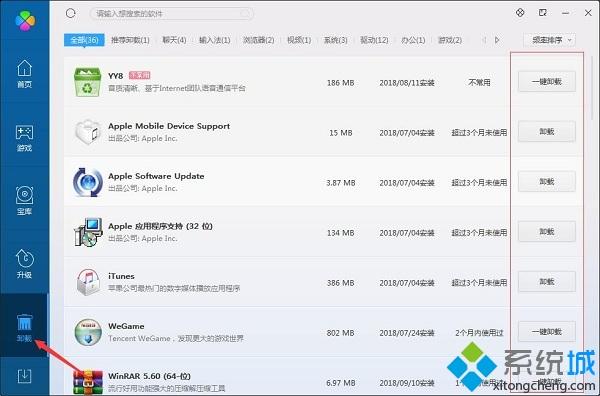Click the Tencent WeGame description text
Viewport: 600px width, 396px height.
click(x=176, y=338)
